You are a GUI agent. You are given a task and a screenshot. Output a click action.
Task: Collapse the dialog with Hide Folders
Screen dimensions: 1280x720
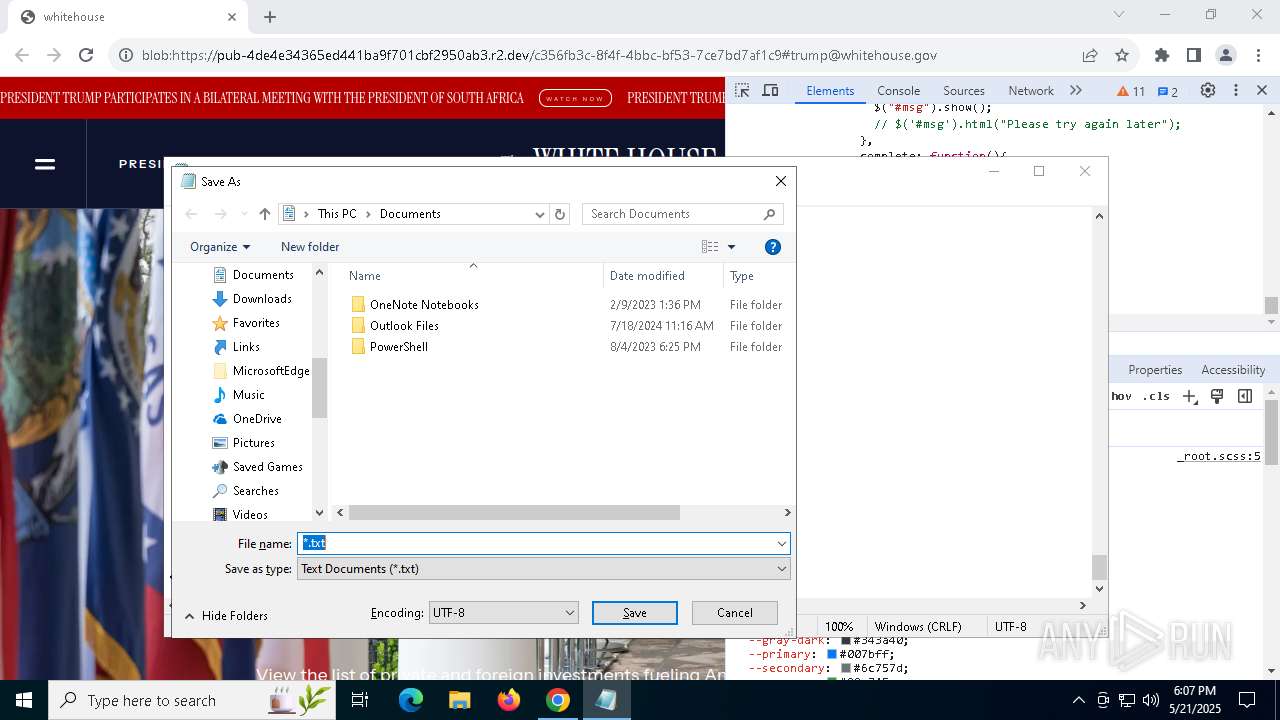tap(226, 616)
